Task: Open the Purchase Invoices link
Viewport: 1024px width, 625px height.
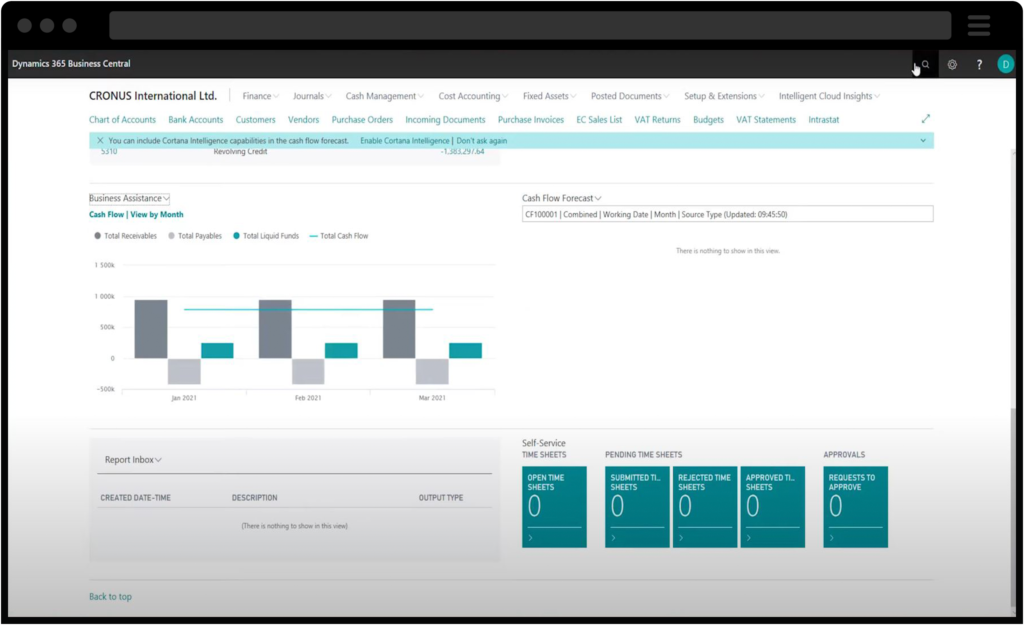Action: point(530,120)
